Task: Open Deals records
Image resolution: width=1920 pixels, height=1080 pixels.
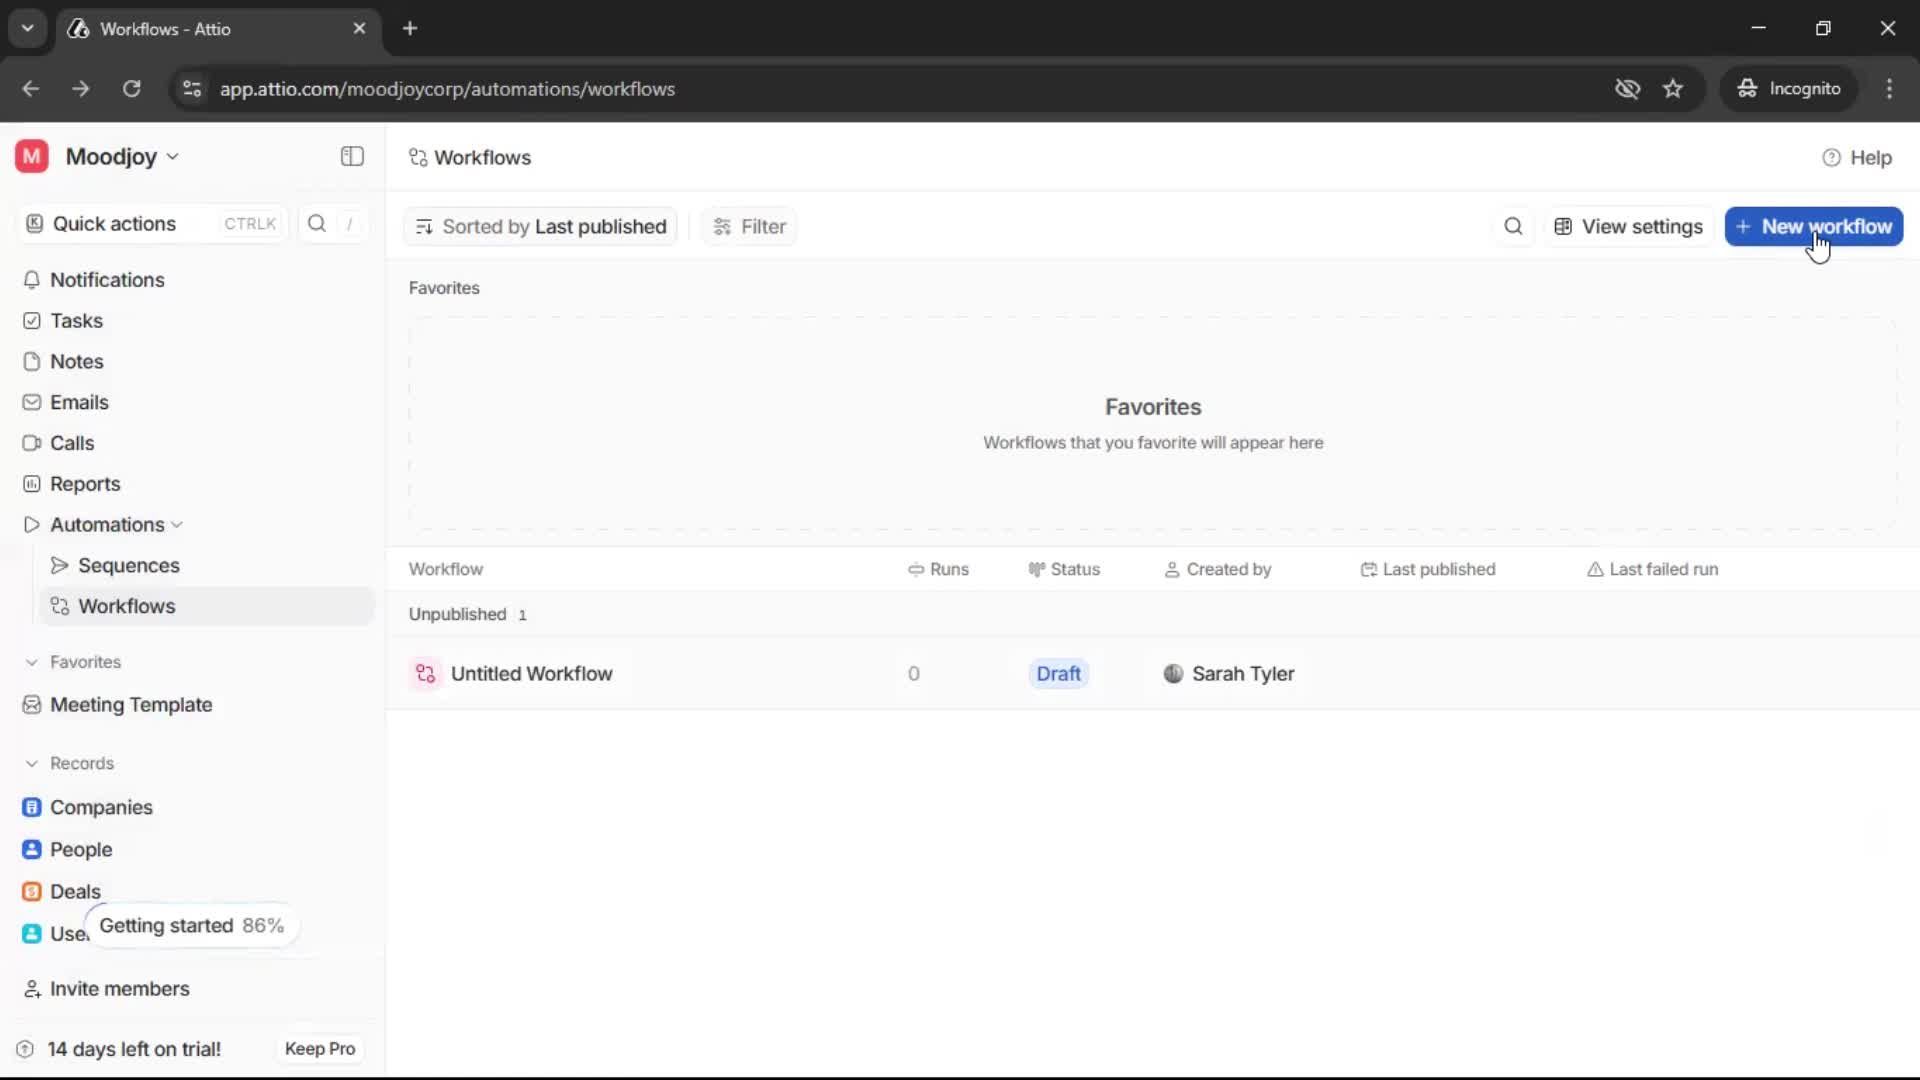Action: (x=75, y=891)
